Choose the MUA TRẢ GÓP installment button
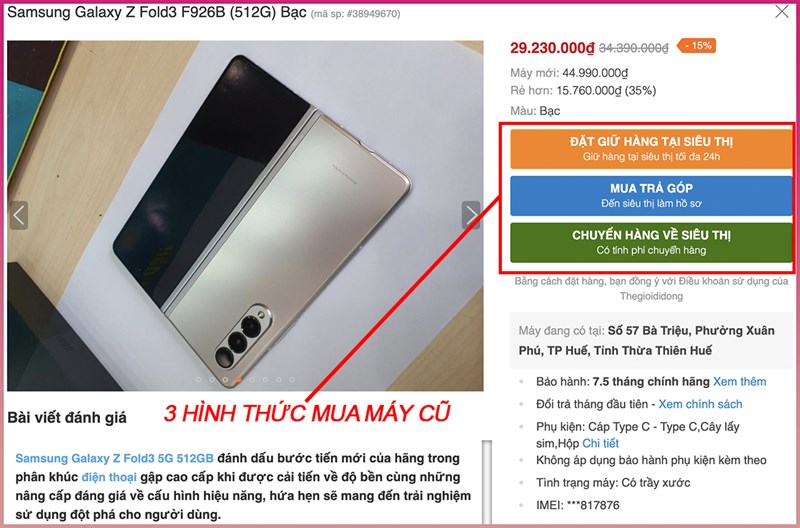Screen dimensions: 800x528 (651, 195)
